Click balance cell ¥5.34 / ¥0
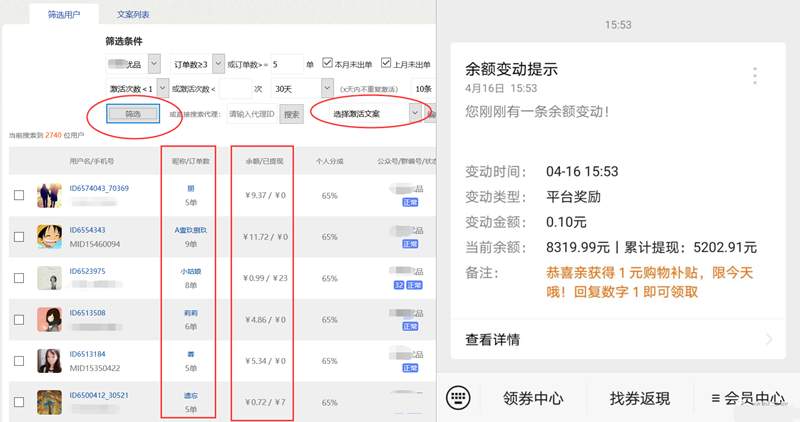Screen dimensions: 800x422 click(x=265, y=361)
